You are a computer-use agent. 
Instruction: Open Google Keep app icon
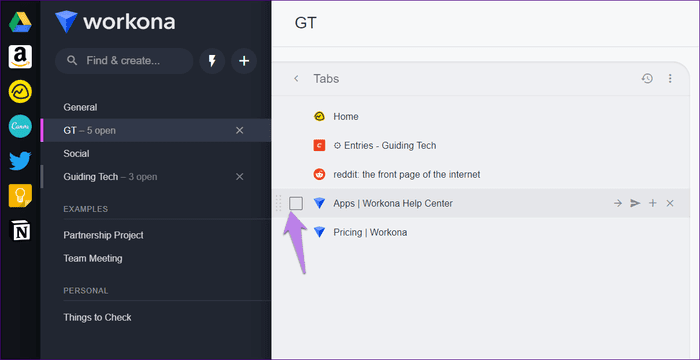(20, 196)
